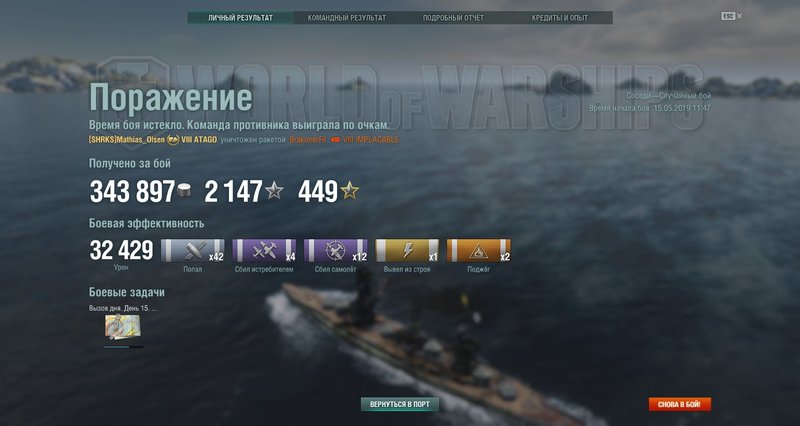Click player name [SHRKS]Mathias_Olsen
The image size is (800, 426).
(x=127, y=140)
